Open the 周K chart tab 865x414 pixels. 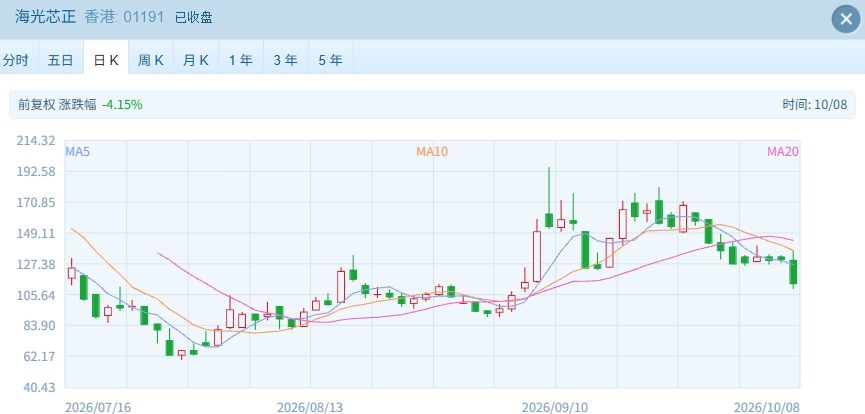click(151, 60)
